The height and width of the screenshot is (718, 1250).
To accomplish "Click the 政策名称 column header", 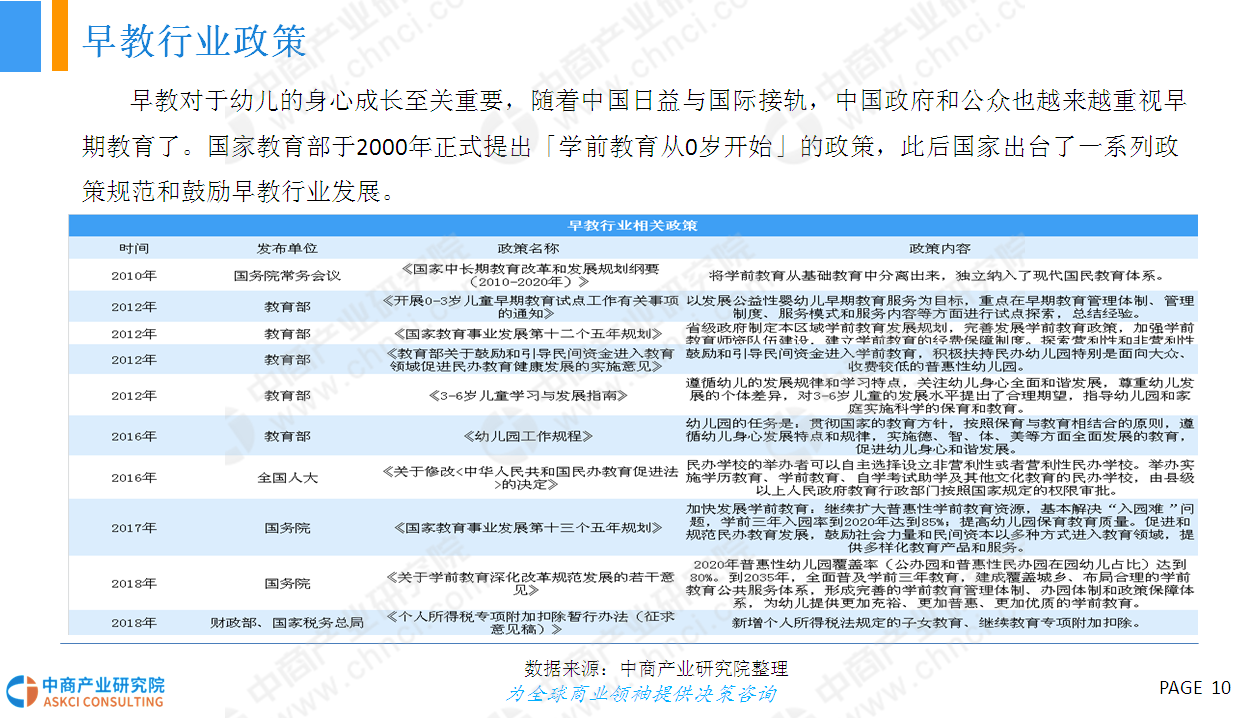I will [x=528, y=248].
